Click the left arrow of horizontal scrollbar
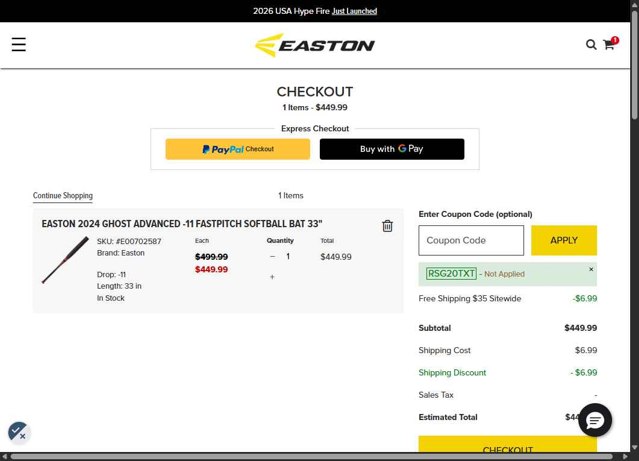The image size is (639, 461). [x=4, y=457]
